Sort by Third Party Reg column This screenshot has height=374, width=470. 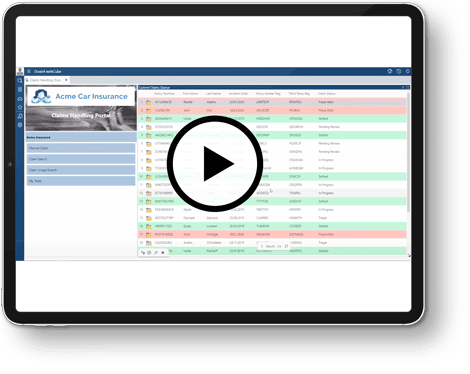pyautogui.click(x=299, y=94)
